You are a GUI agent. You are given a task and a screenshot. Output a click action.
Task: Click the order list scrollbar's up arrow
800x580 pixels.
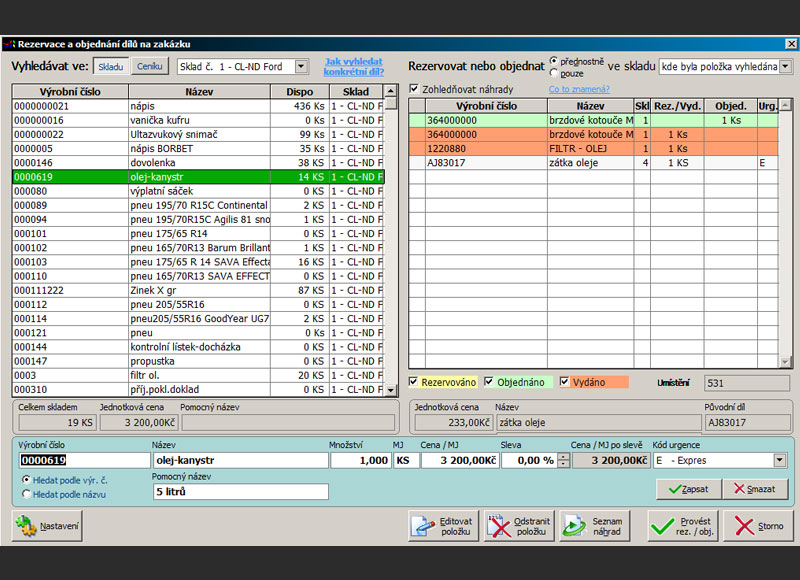click(x=785, y=105)
